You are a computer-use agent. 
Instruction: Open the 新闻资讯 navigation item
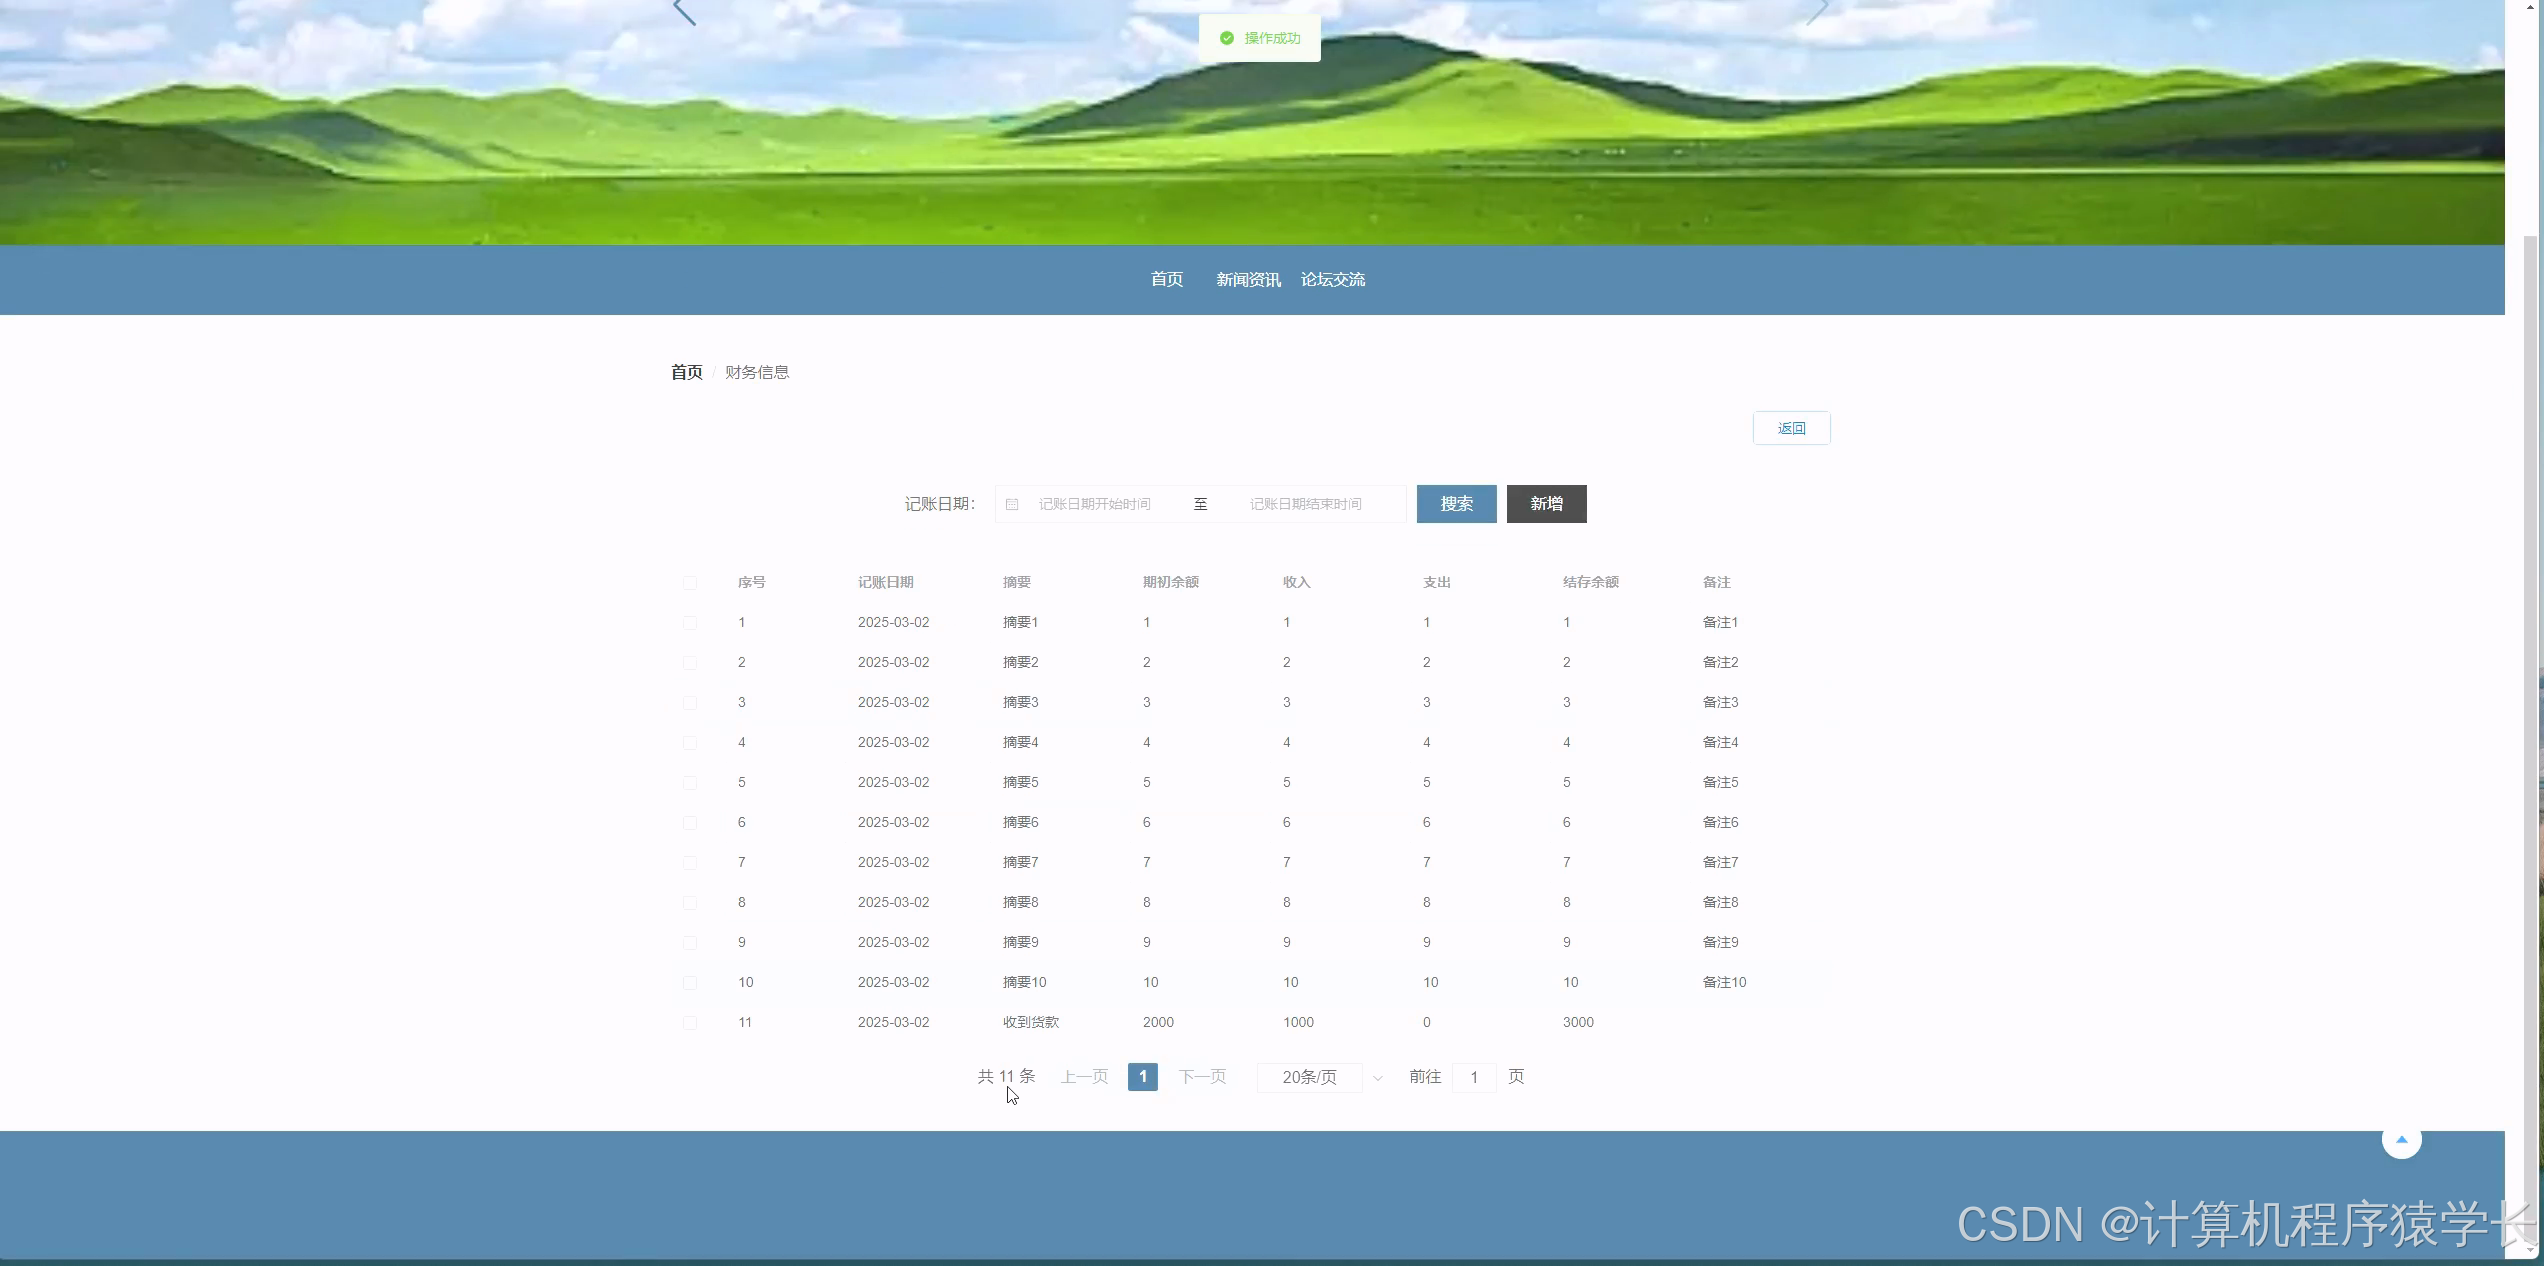point(1248,280)
